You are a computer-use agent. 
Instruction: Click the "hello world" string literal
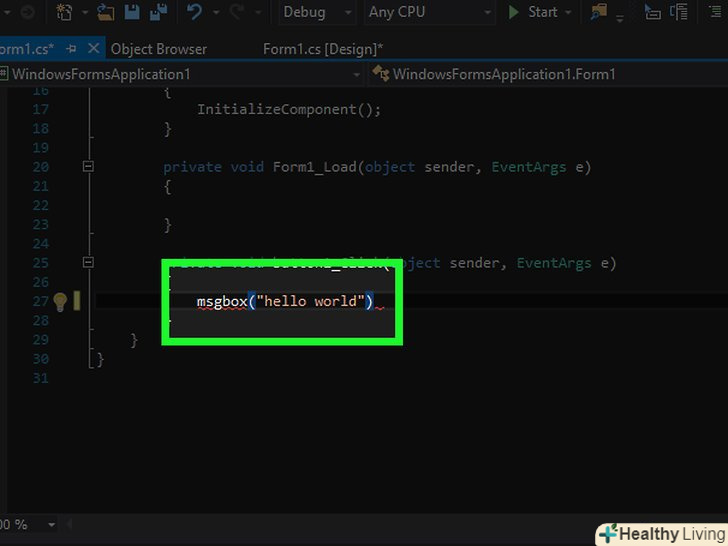310,301
